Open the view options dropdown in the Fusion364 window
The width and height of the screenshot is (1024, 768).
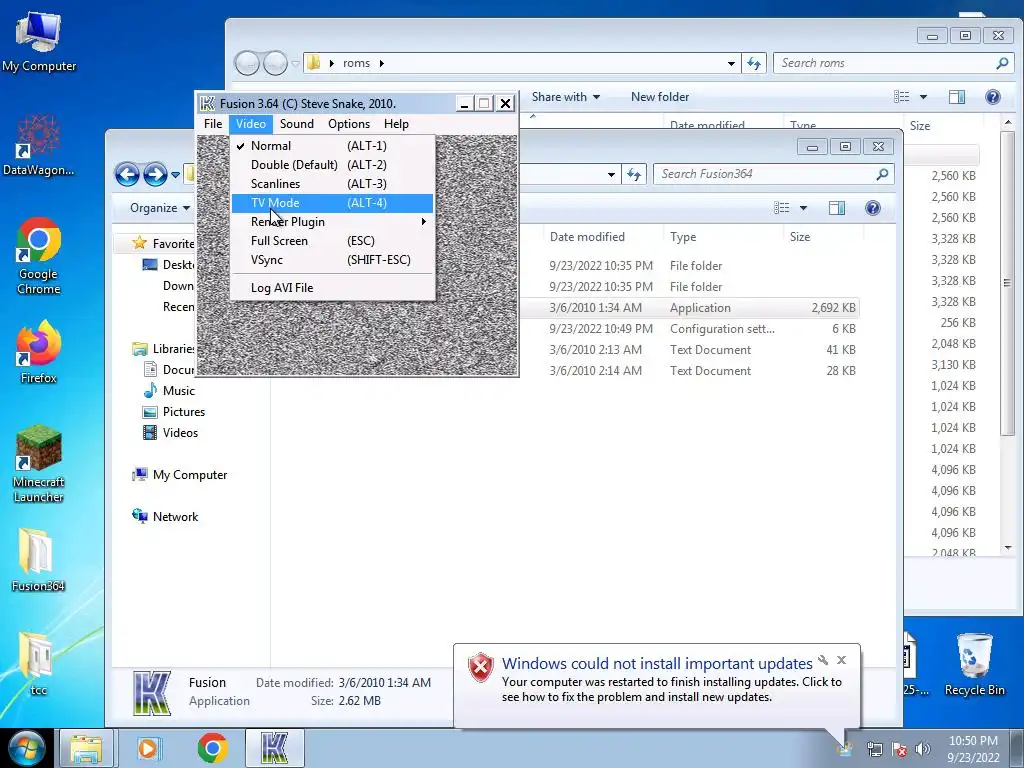pyautogui.click(x=803, y=208)
